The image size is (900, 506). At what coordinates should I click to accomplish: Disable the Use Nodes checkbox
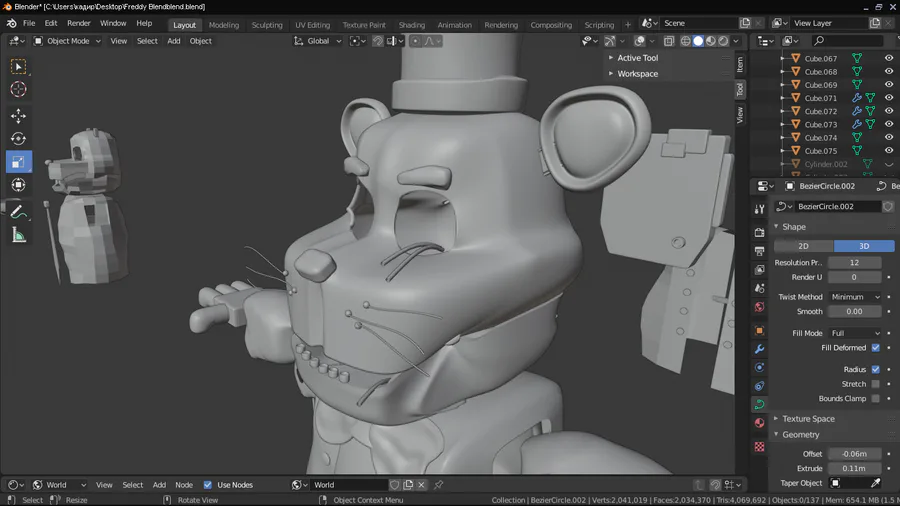click(x=208, y=485)
